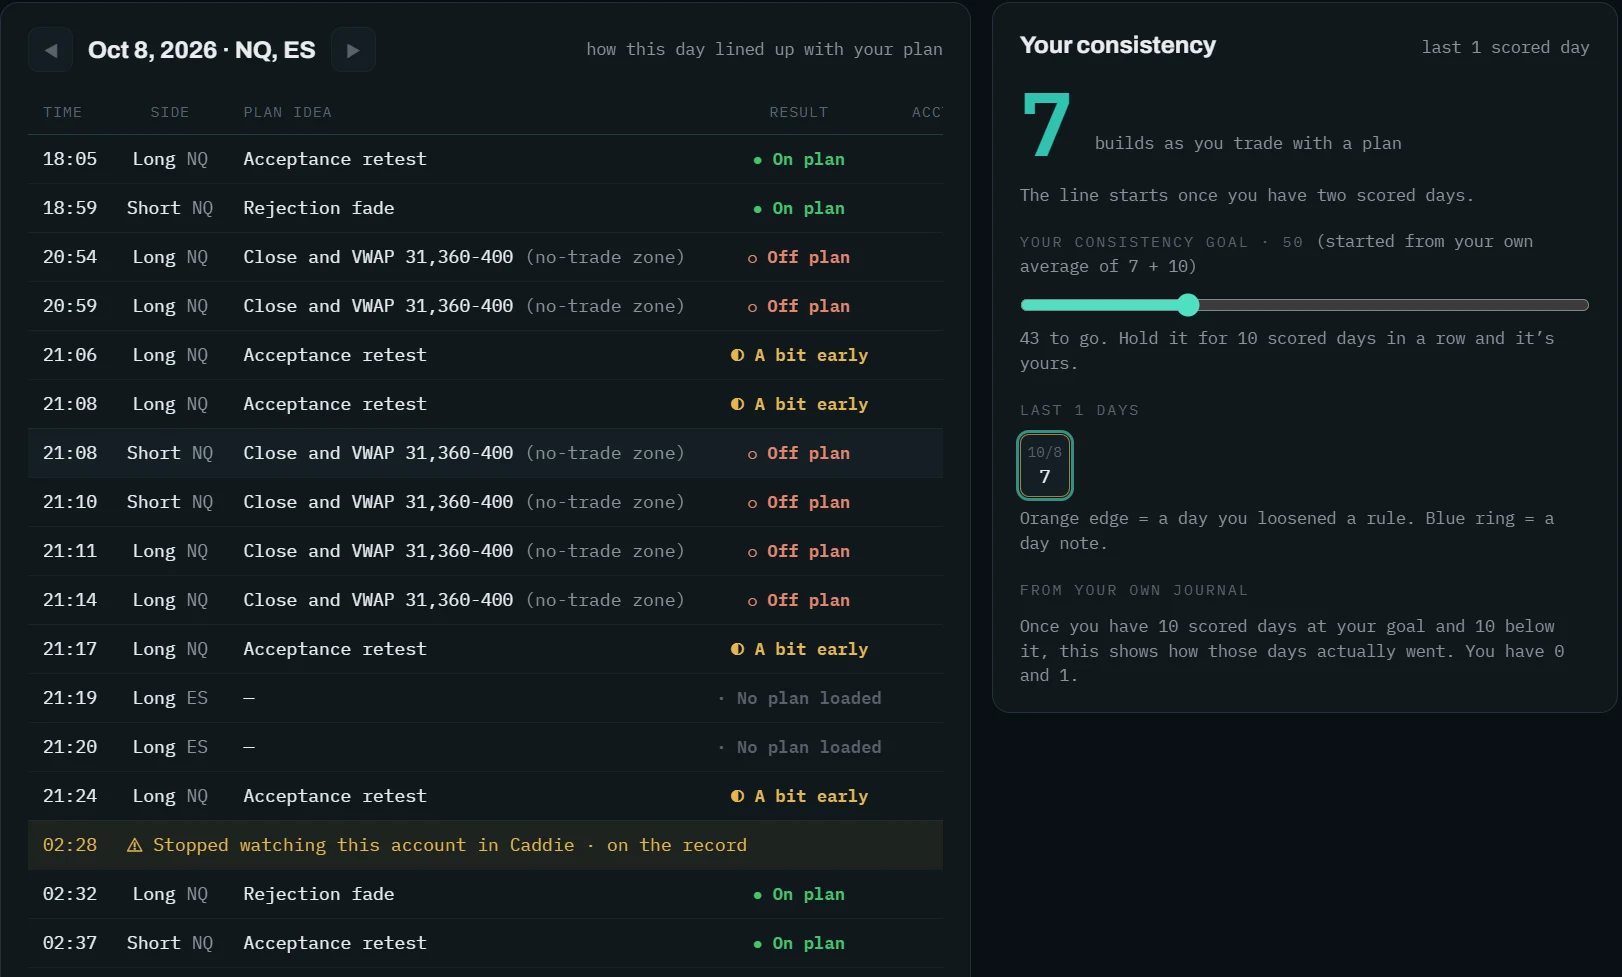Click the PLAN IDEA column header
Image resolution: width=1622 pixels, height=977 pixels.
click(288, 112)
